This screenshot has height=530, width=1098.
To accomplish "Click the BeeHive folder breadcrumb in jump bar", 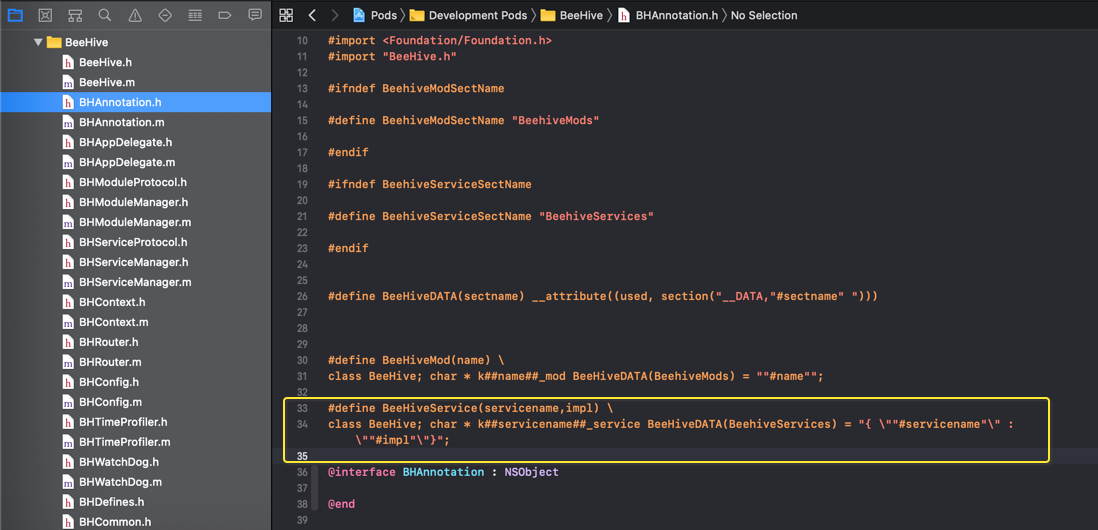I will (x=572, y=15).
